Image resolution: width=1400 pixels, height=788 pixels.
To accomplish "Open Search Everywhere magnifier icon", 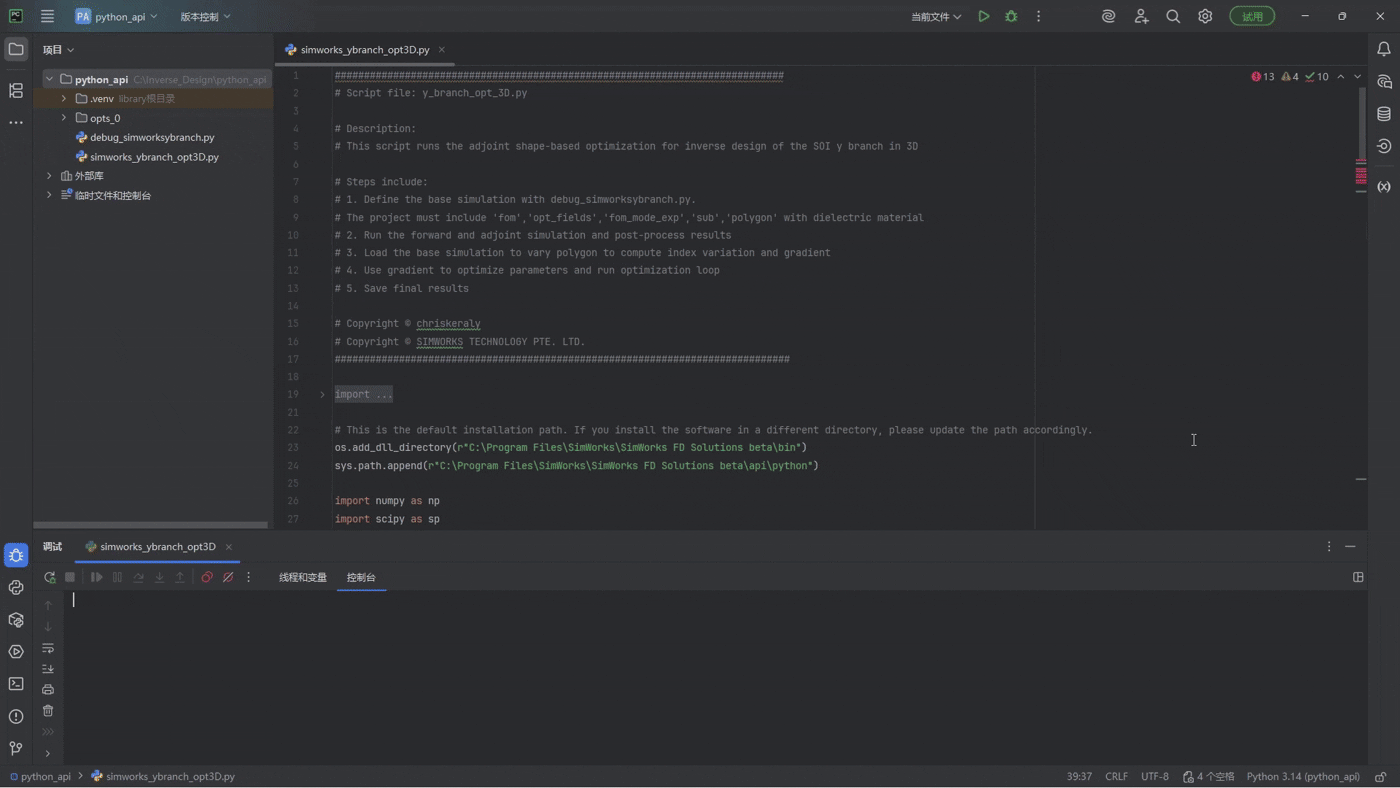I will [x=1173, y=16].
